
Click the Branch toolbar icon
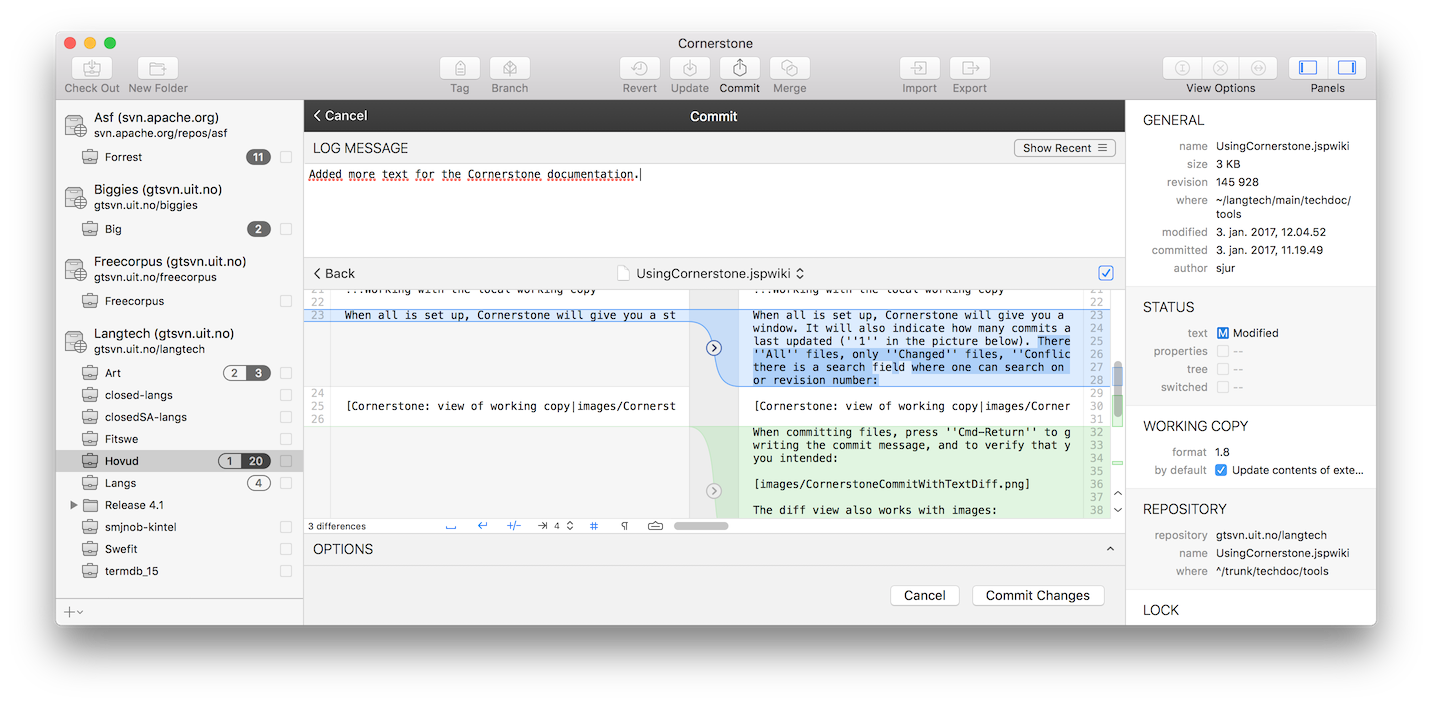[x=510, y=68]
